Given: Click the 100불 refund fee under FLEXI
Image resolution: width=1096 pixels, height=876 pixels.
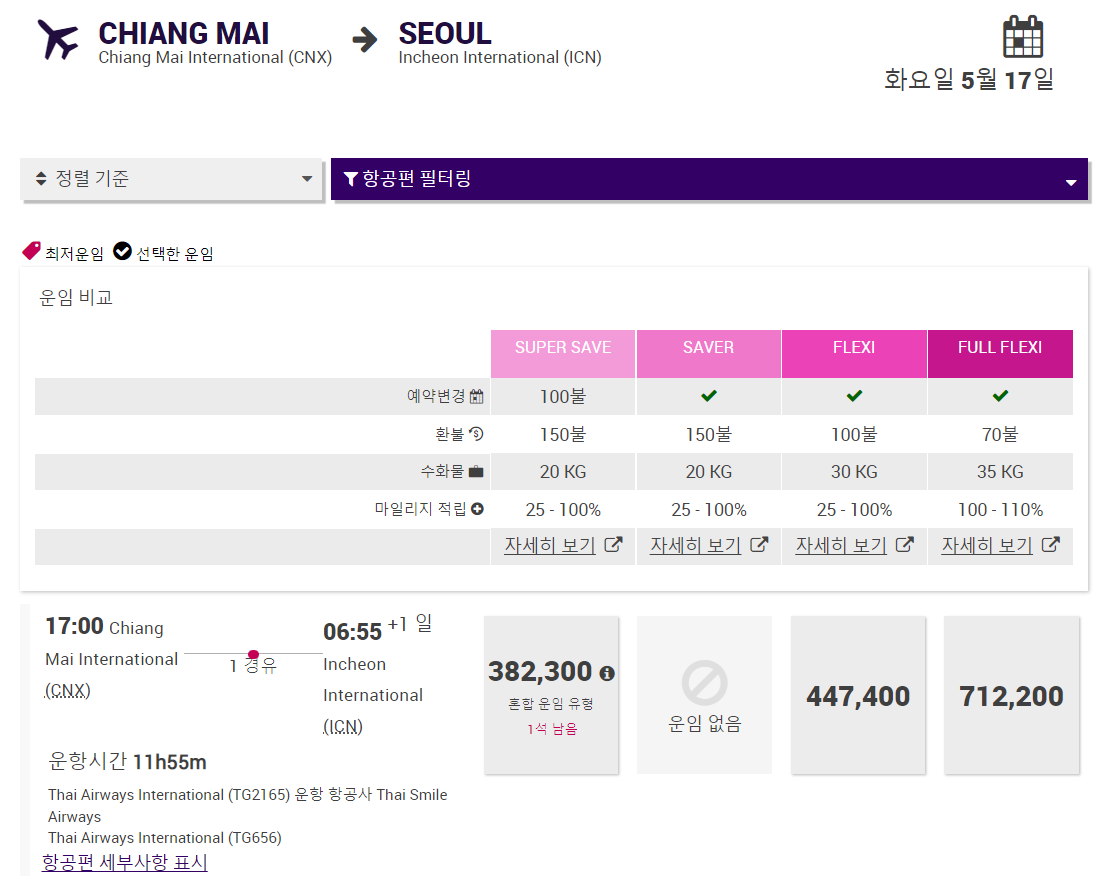Looking at the screenshot, I should [x=854, y=434].
